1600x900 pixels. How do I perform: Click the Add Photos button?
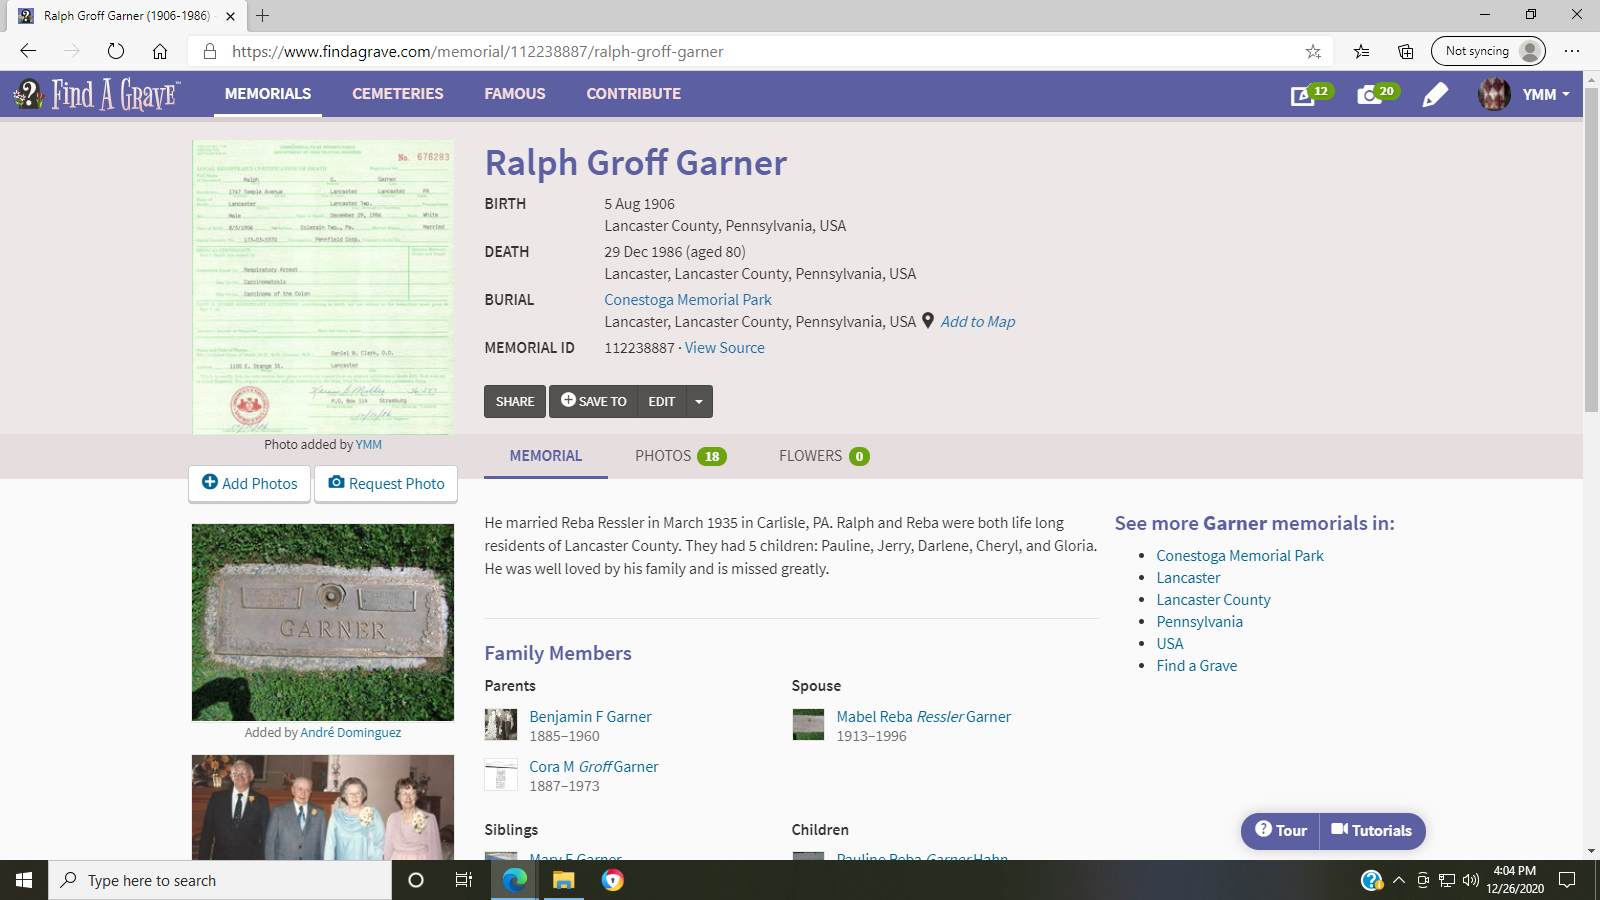pyautogui.click(x=250, y=483)
